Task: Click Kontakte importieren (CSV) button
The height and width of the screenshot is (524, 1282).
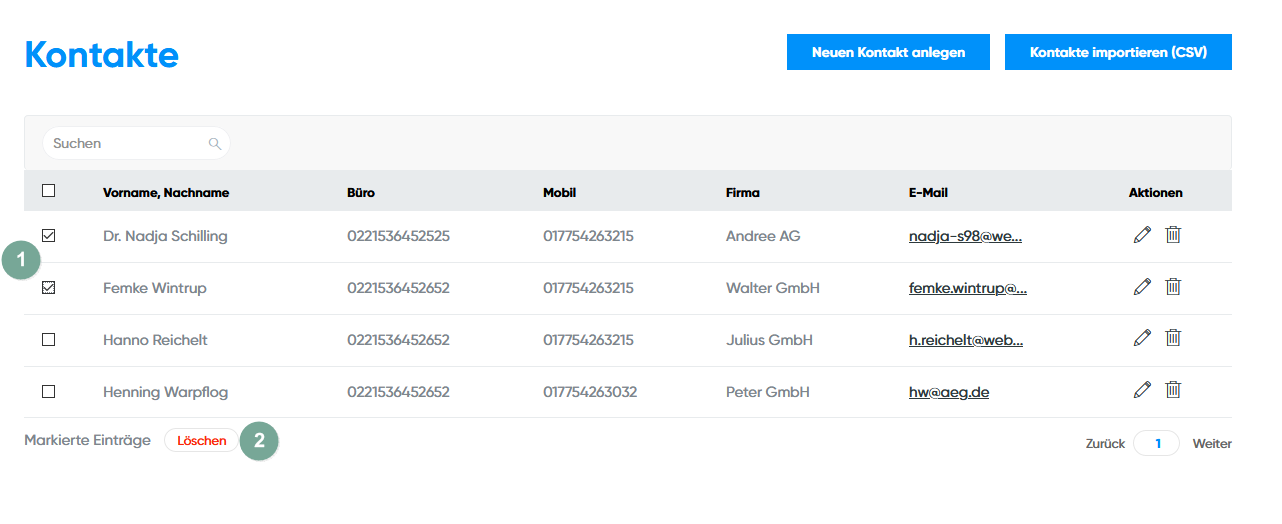Action: (1117, 52)
